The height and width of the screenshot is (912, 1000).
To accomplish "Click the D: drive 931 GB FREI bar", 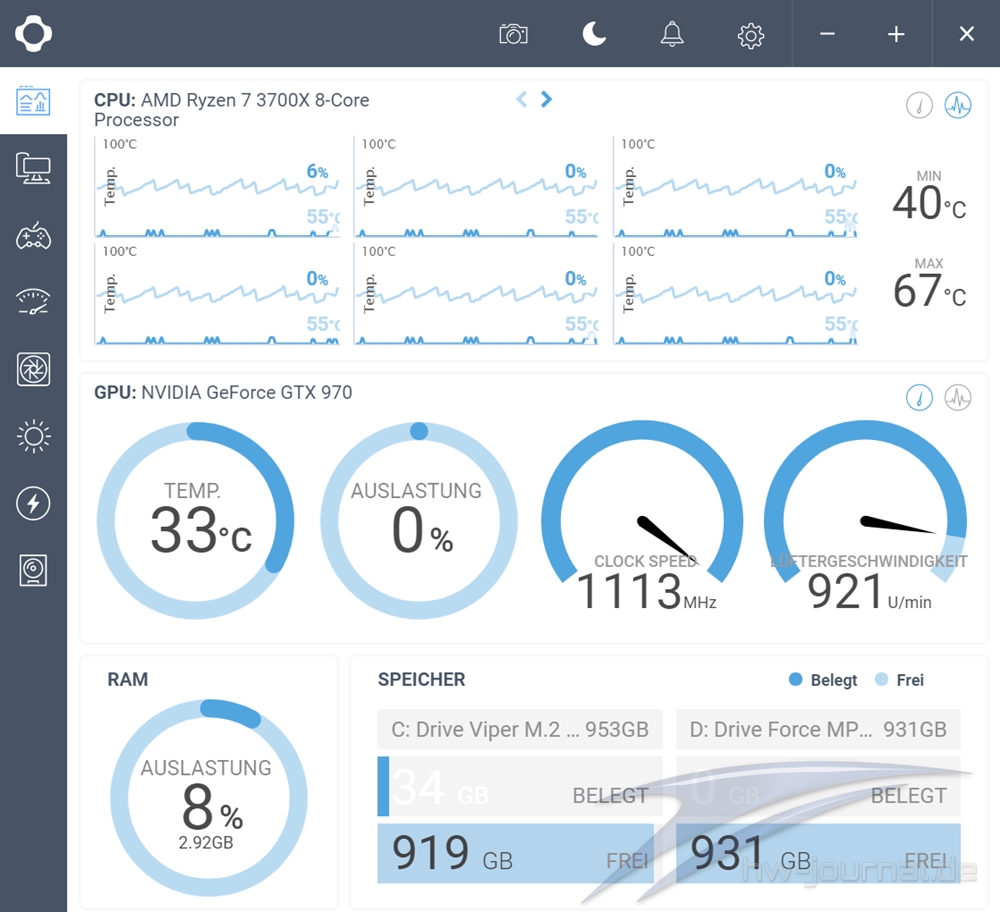I will pos(818,853).
